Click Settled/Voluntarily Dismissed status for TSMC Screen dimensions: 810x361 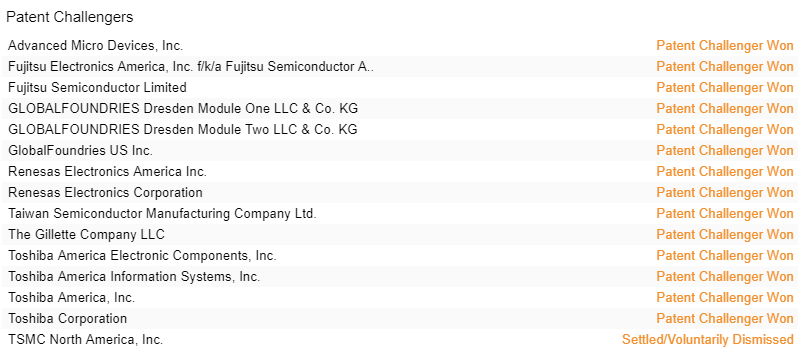[708, 340]
